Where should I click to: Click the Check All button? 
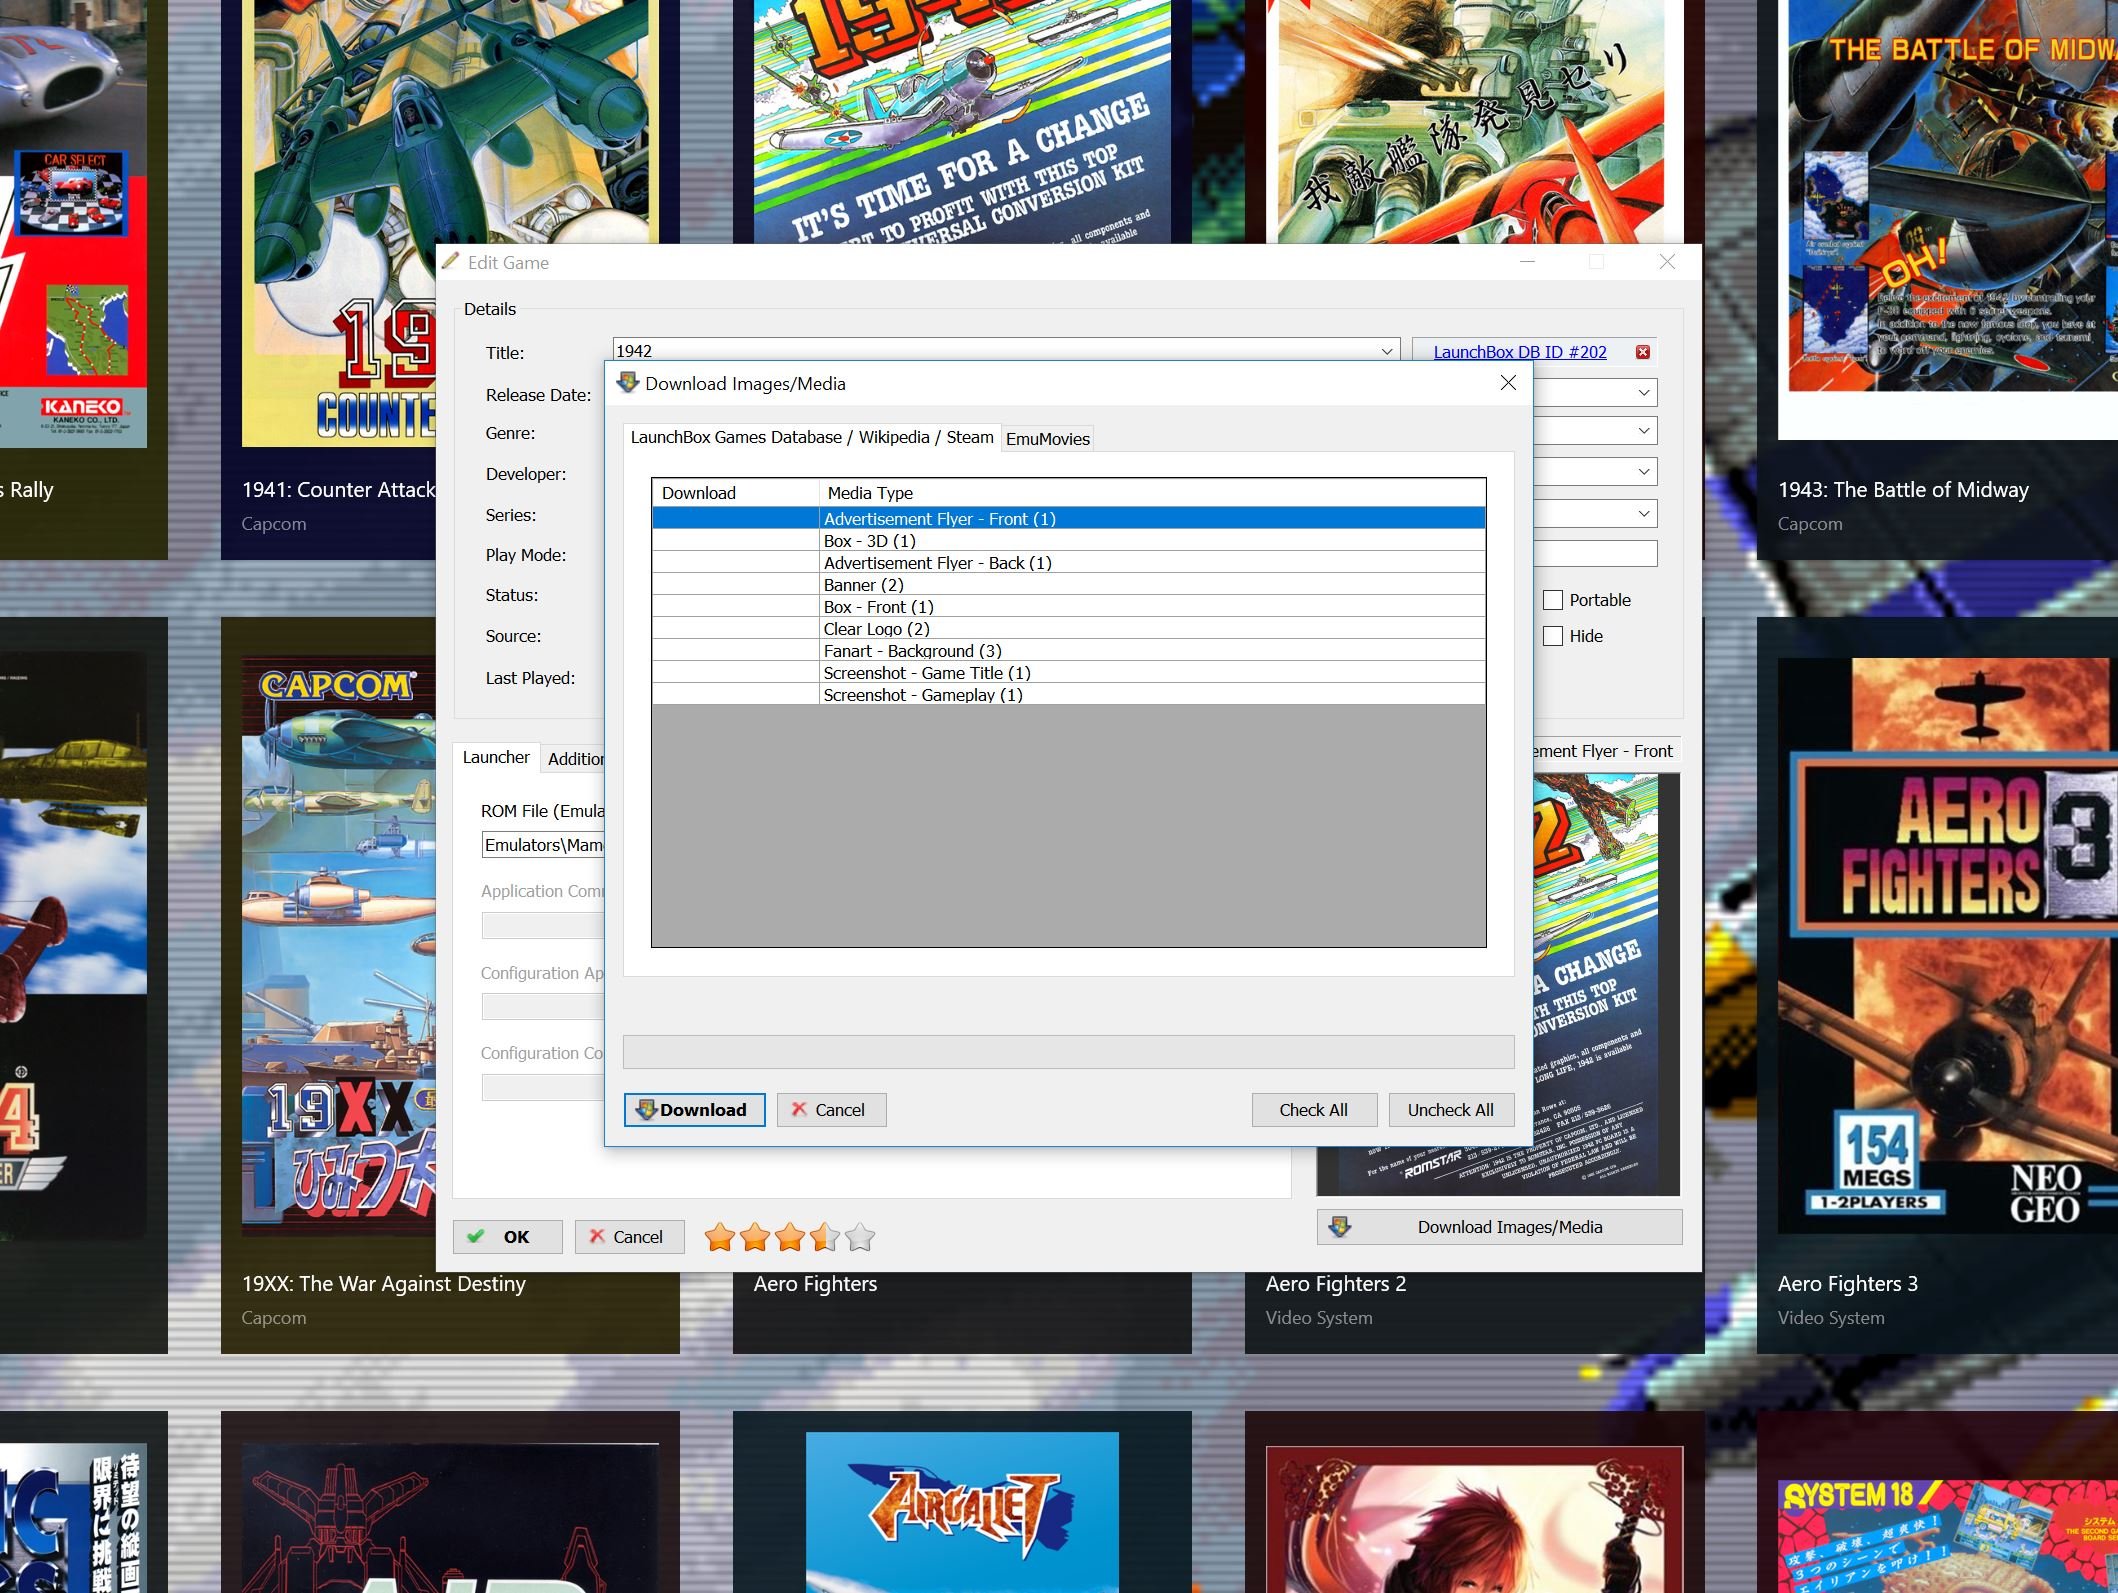(x=1314, y=1110)
